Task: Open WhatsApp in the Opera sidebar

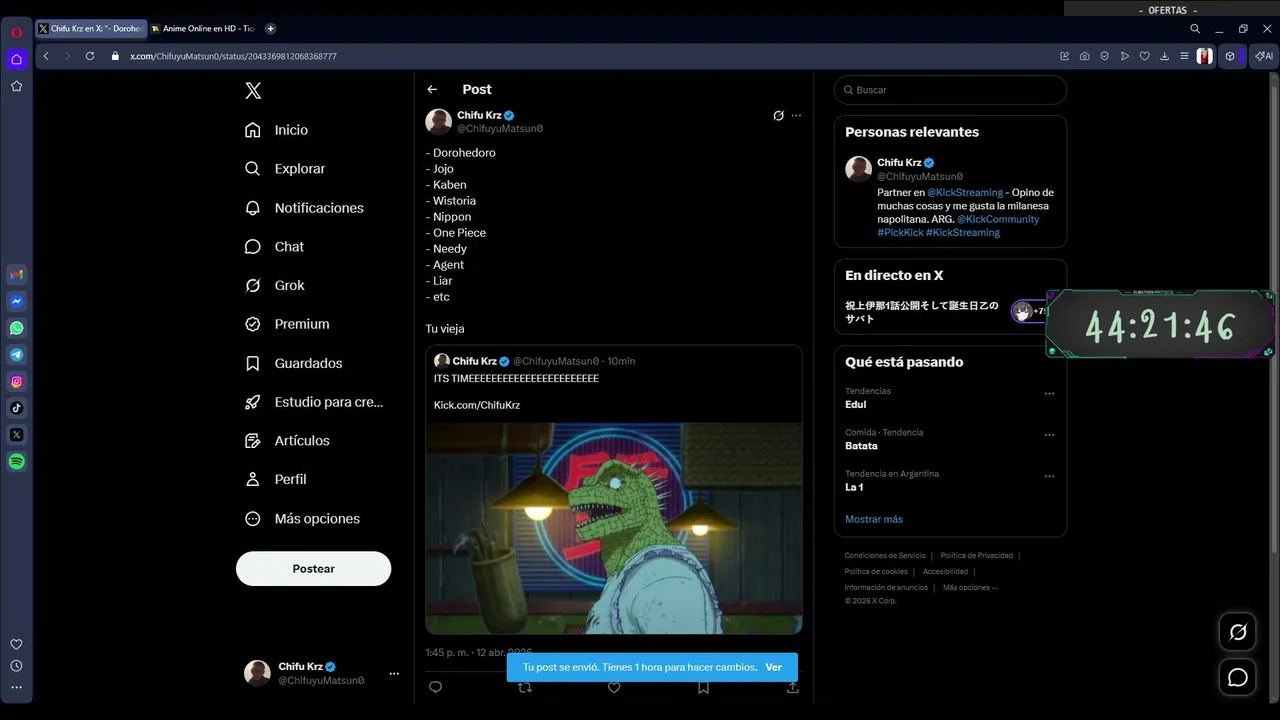Action: point(16,328)
